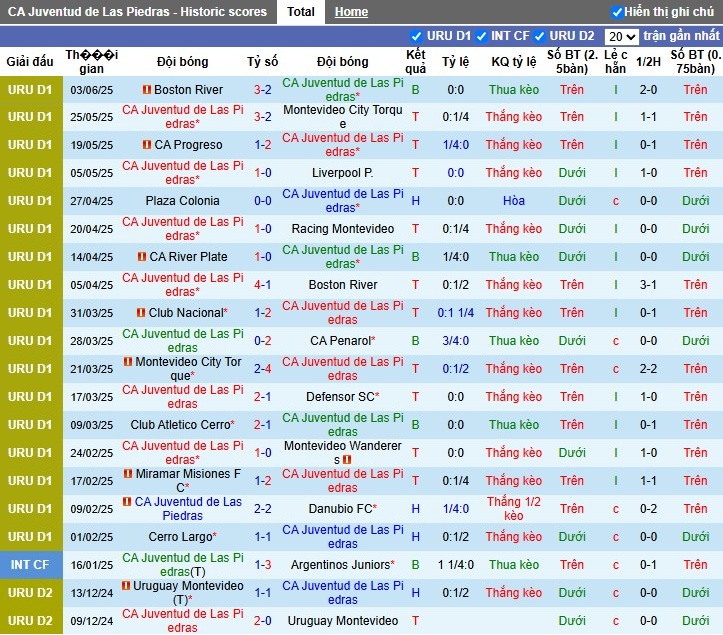
Task: Open Argentinos Juniors team link
Action: (x=340, y=564)
